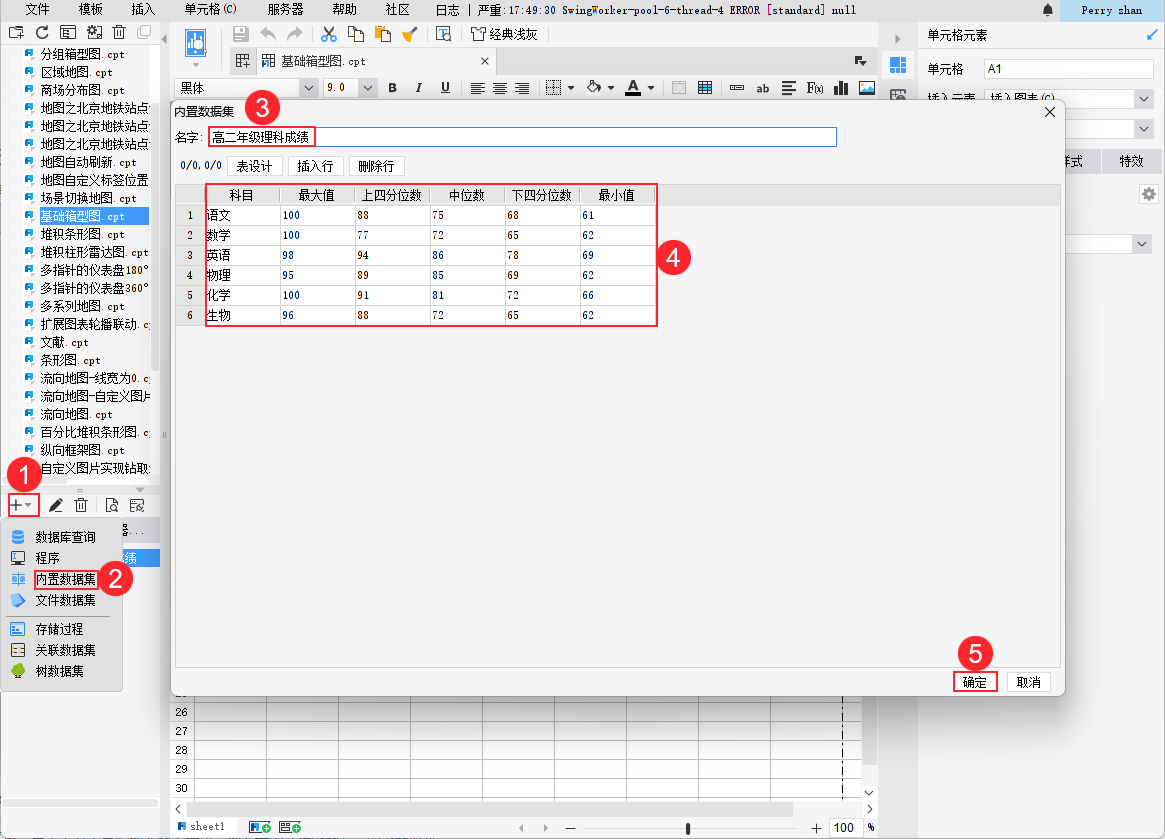Viewport: 1165px width, 839px height.
Task: Click the Paste clipboard icon
Action: 383,34
